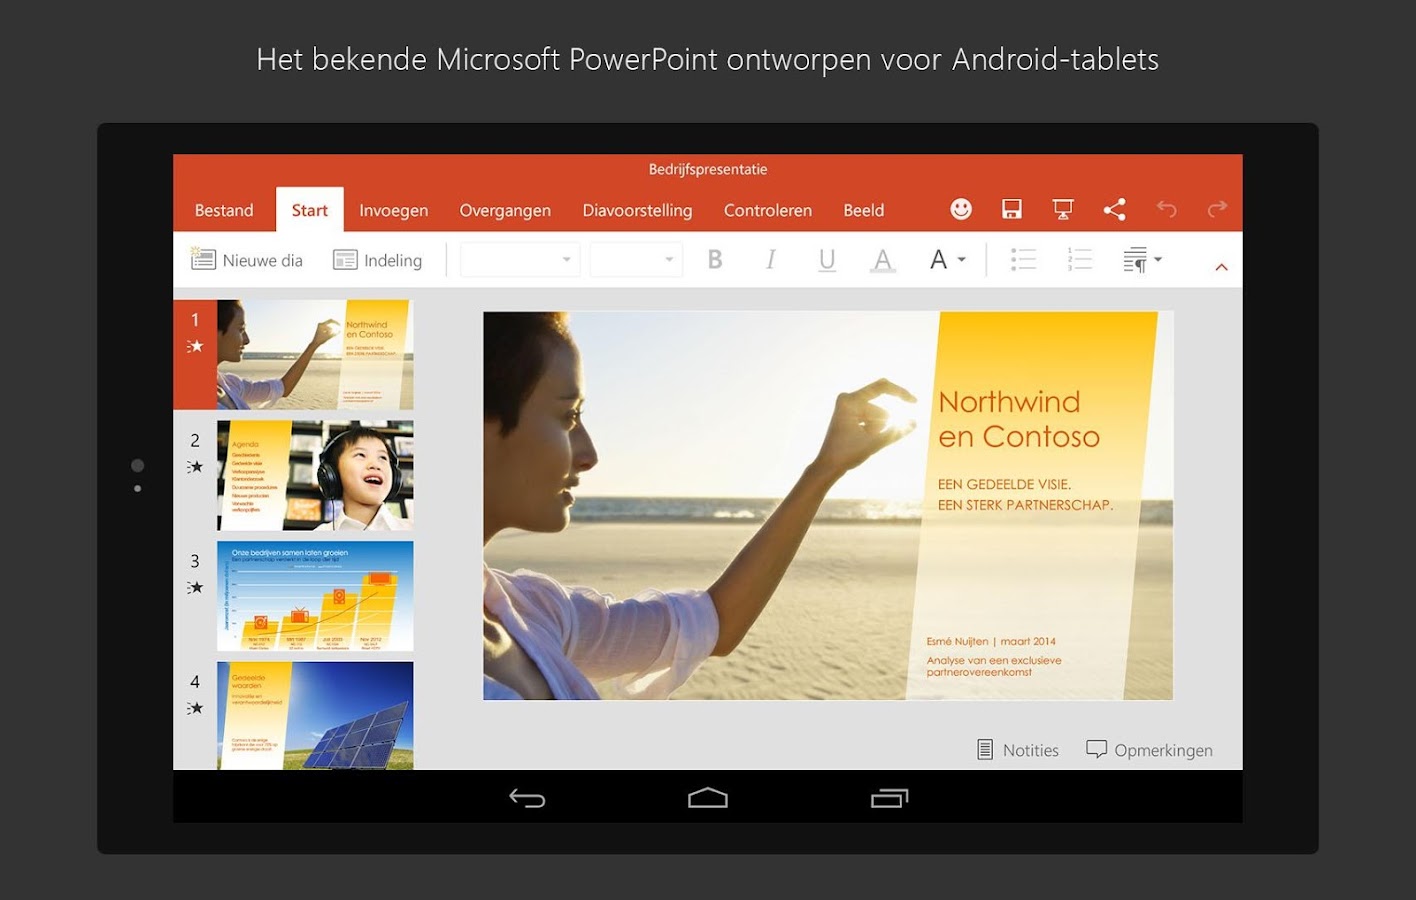Apply a bulleted list
The image size is (1416, 900).
tap(1023, 260)
